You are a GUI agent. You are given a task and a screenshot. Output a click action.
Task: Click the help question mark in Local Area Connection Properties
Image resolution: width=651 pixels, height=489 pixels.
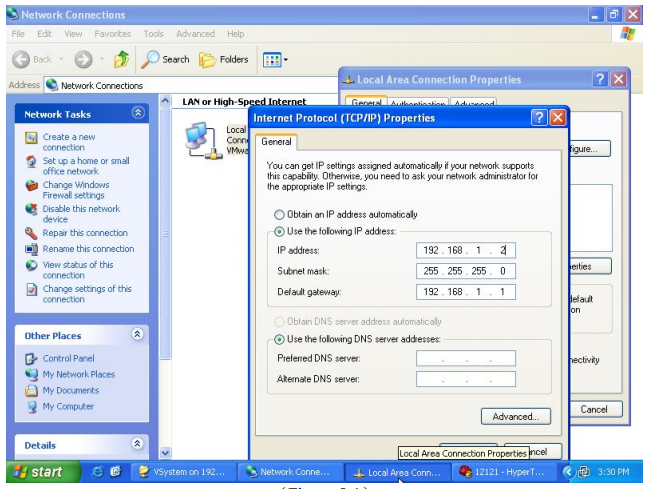pos(600,79)
